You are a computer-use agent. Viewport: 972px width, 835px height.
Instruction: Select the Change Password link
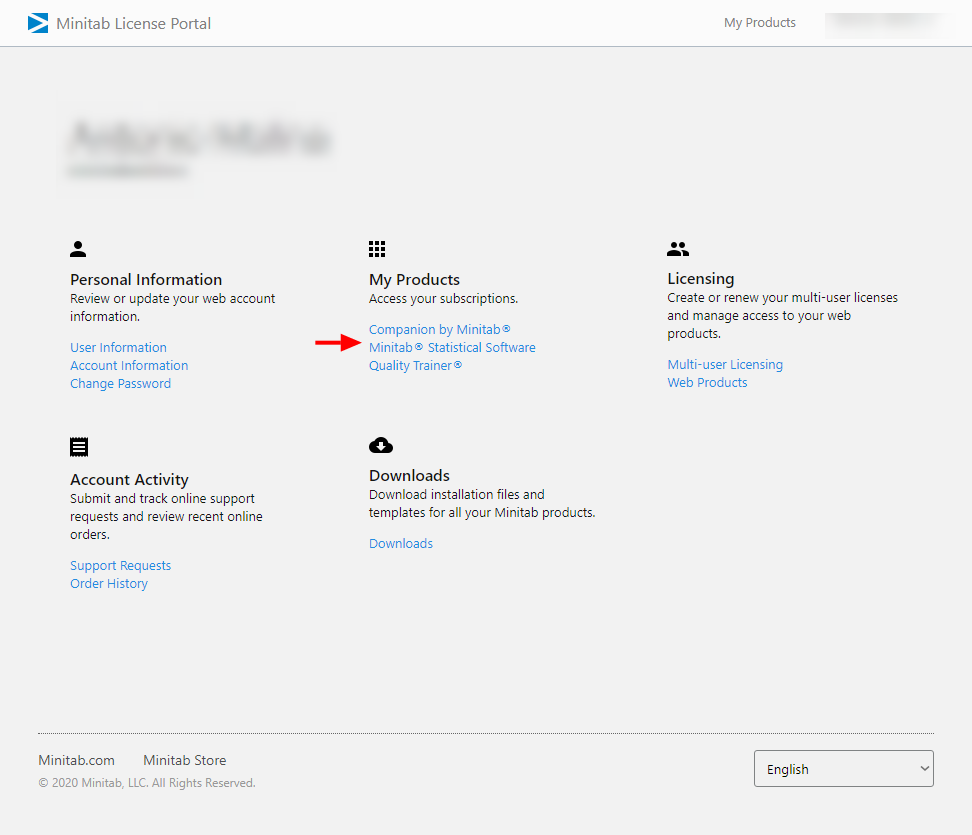[120, 384]
